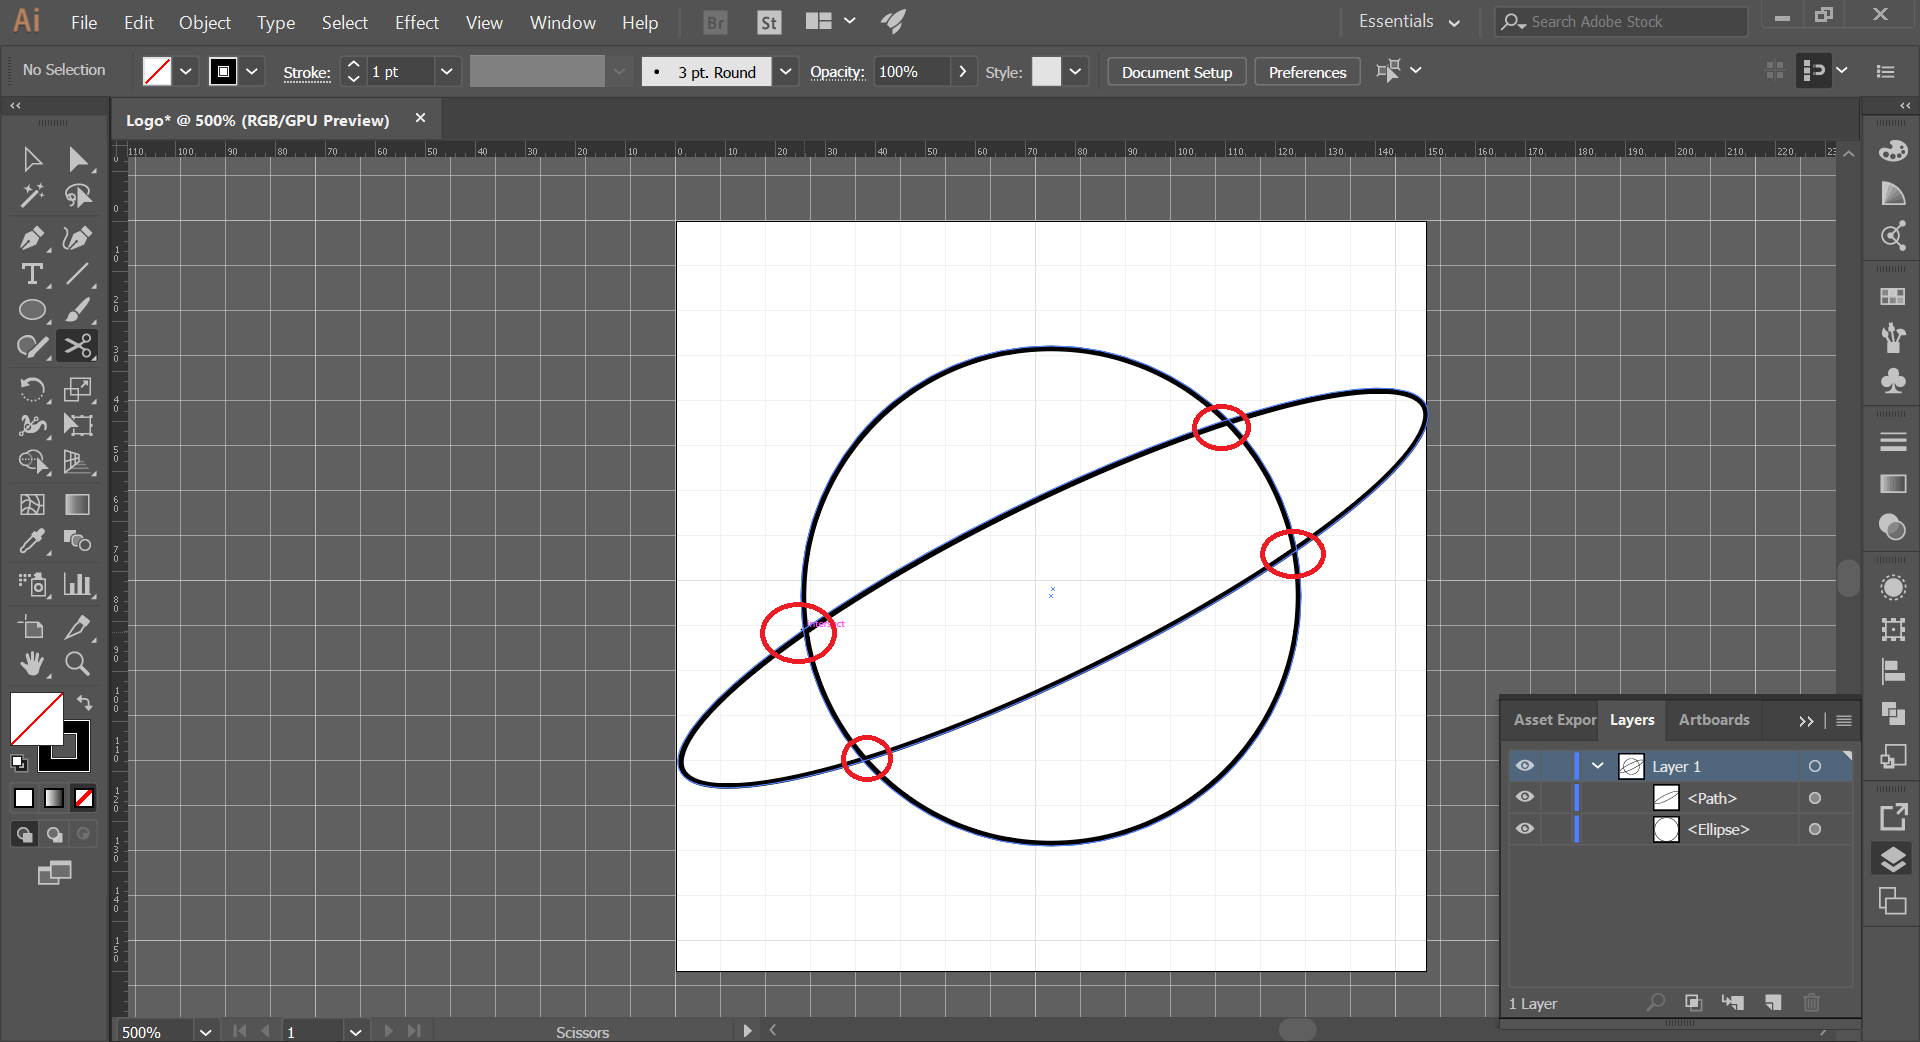The height and width of the screenshot is (1042, 1920).
Task: Select the Ellipse tool
Action: (x=32, y=310)
